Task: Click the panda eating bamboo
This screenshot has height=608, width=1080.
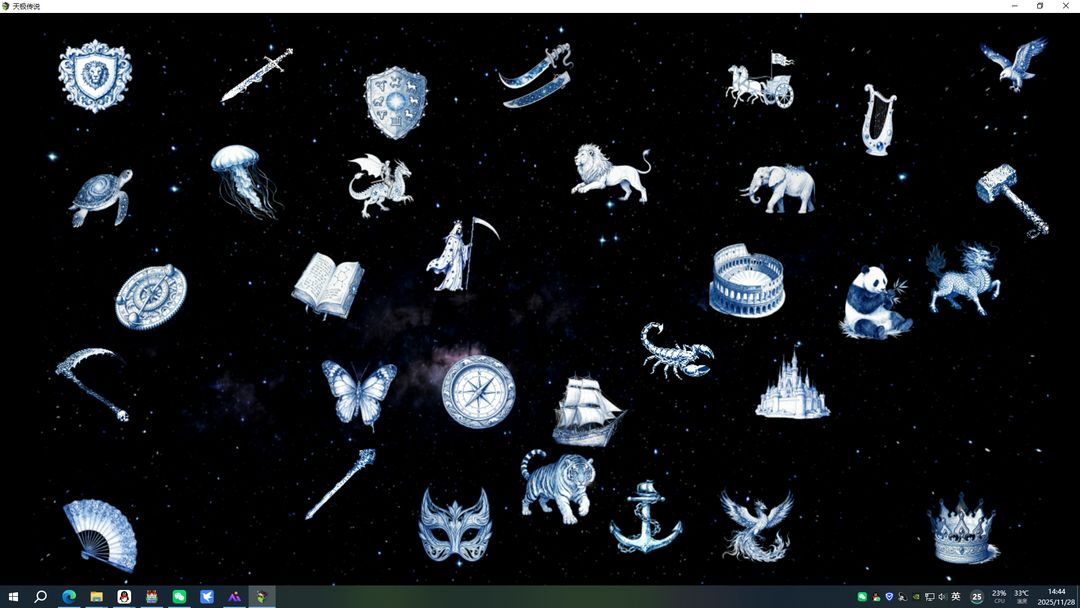Action: [x=873, y=301]
